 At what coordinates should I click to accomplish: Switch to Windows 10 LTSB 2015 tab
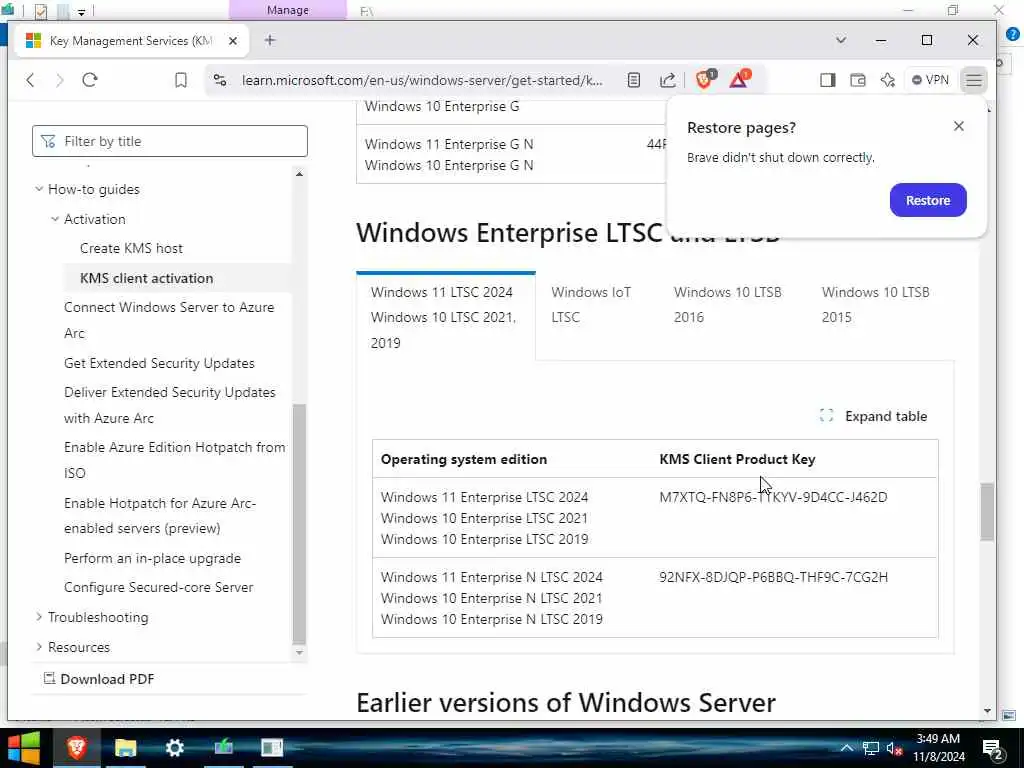(x=875, y=304)
